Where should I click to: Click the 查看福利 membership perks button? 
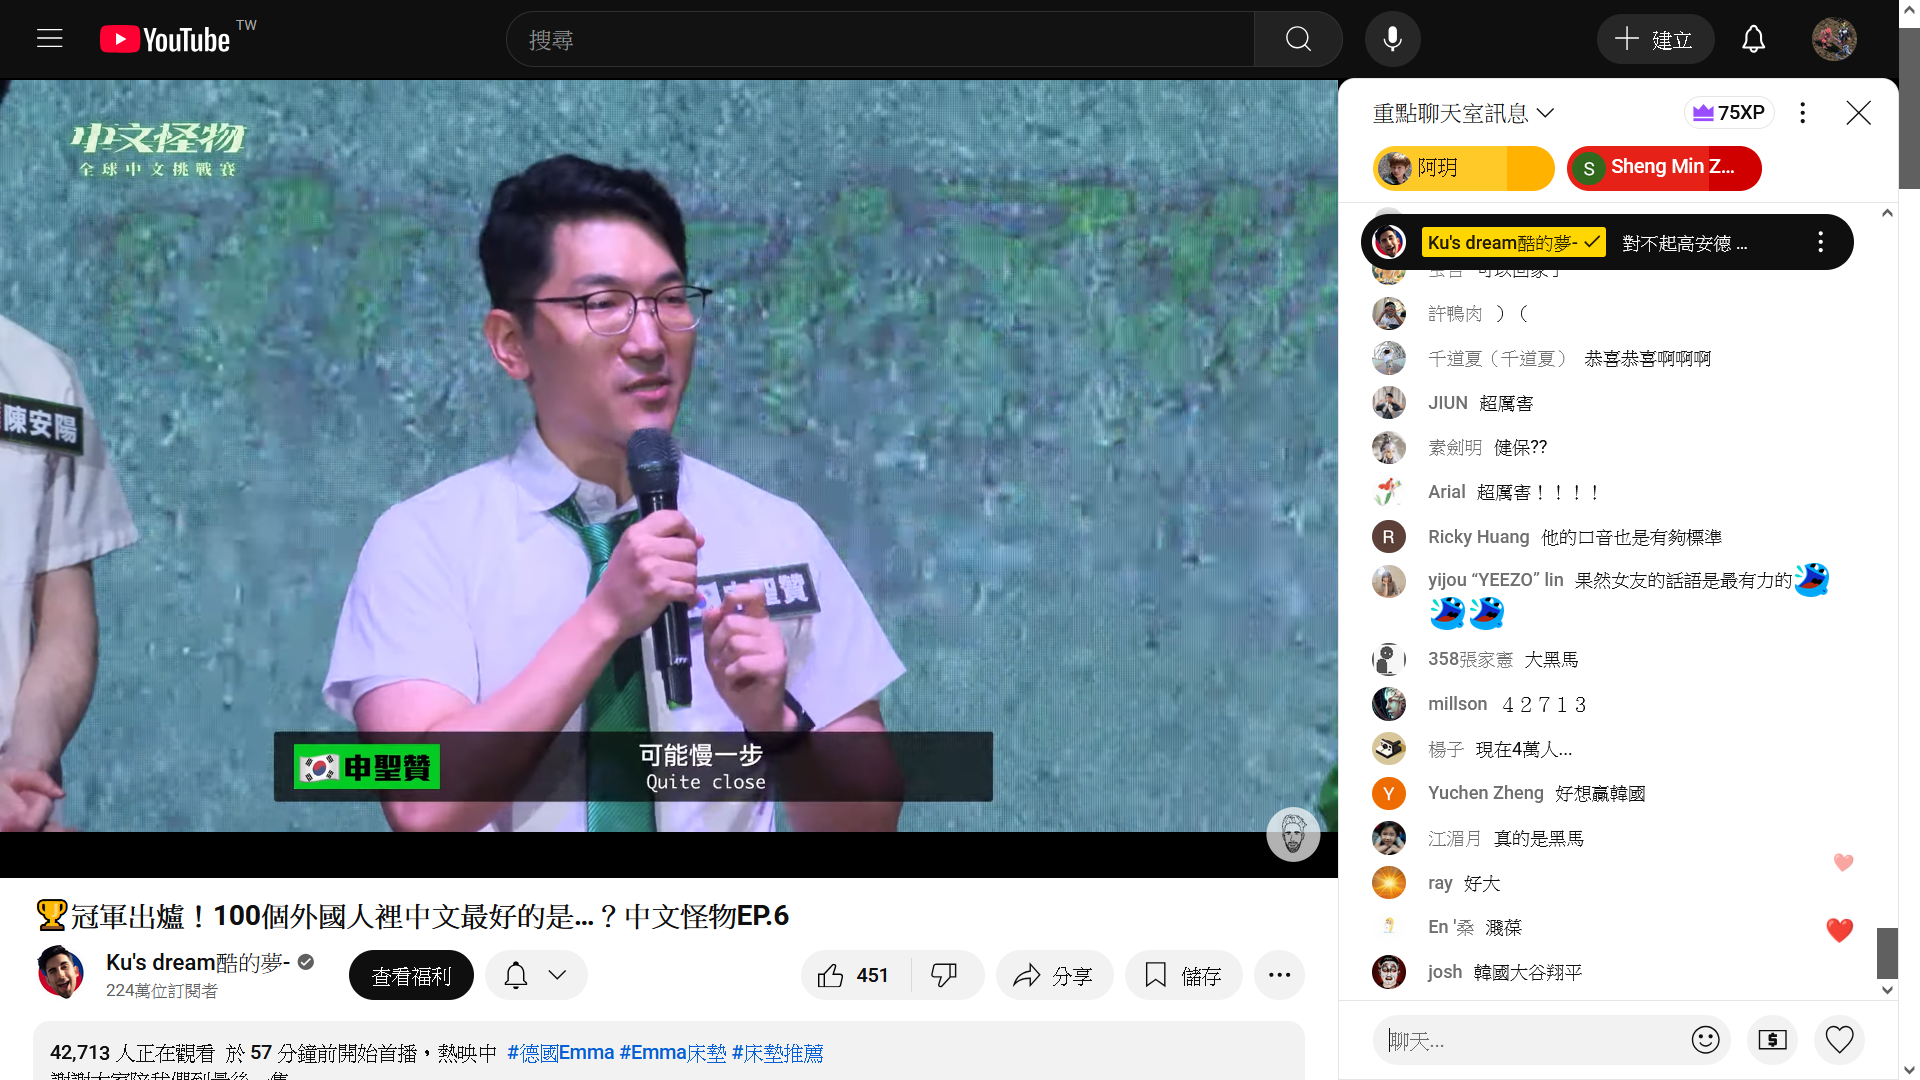coord(411,975)
